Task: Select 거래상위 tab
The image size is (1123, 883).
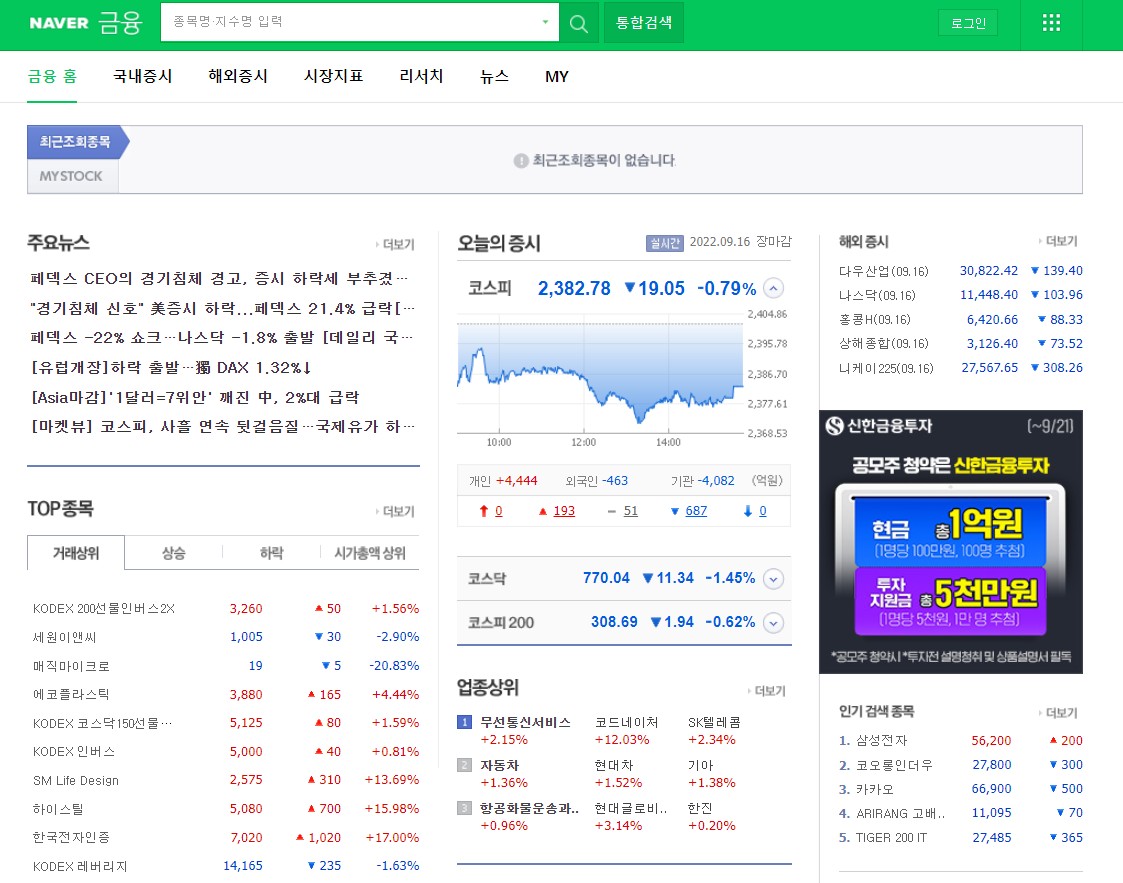Action: point(76,553)
